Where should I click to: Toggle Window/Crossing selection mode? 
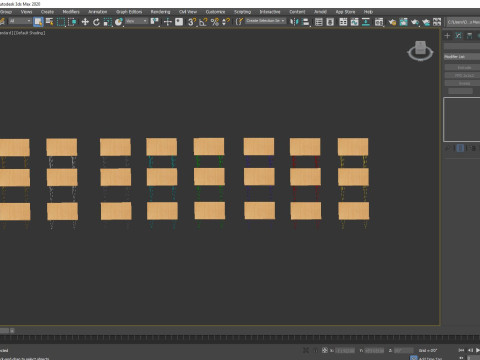[72, 22]
